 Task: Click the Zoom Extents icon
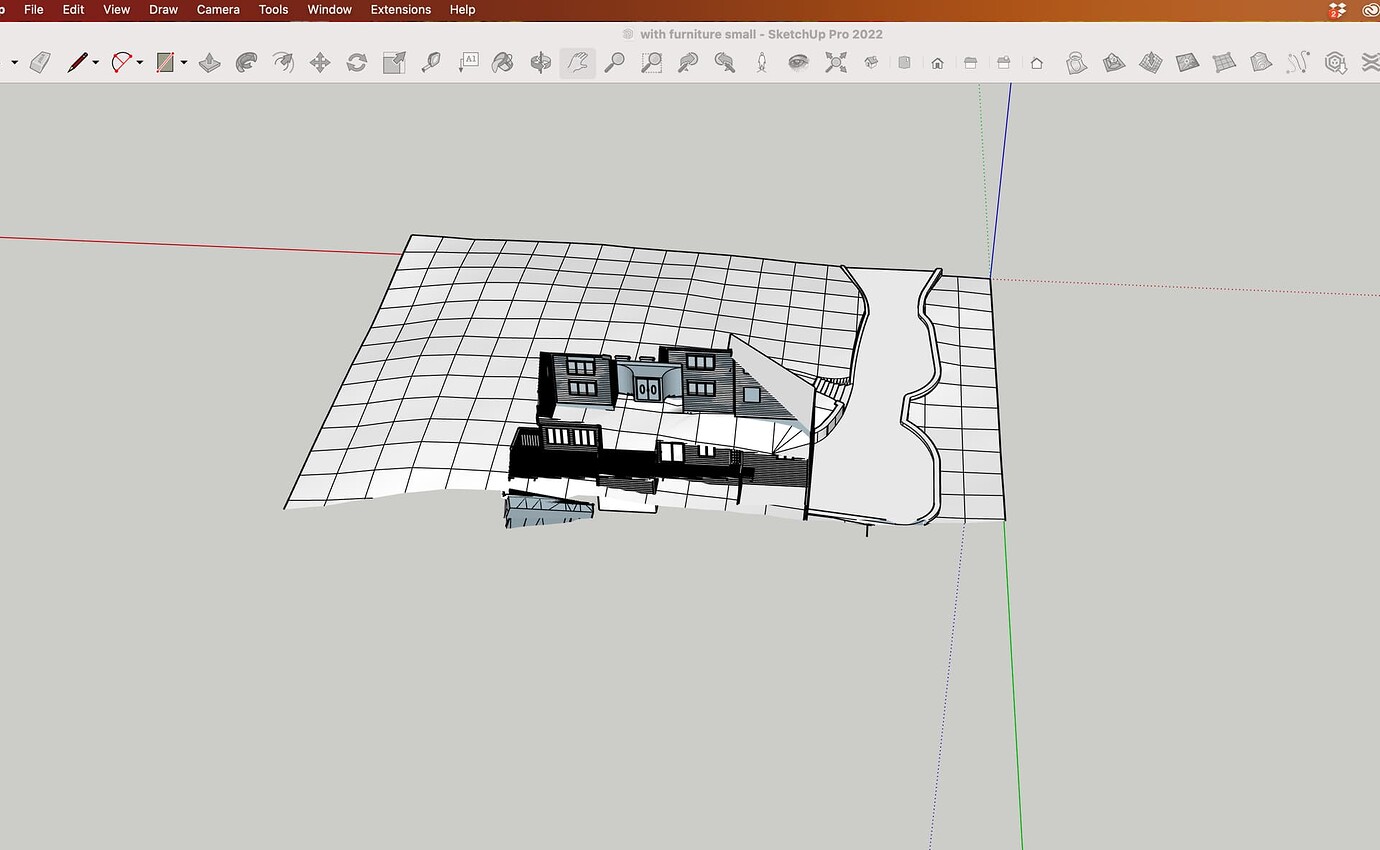pyautogui.click(x=836, y=62)
